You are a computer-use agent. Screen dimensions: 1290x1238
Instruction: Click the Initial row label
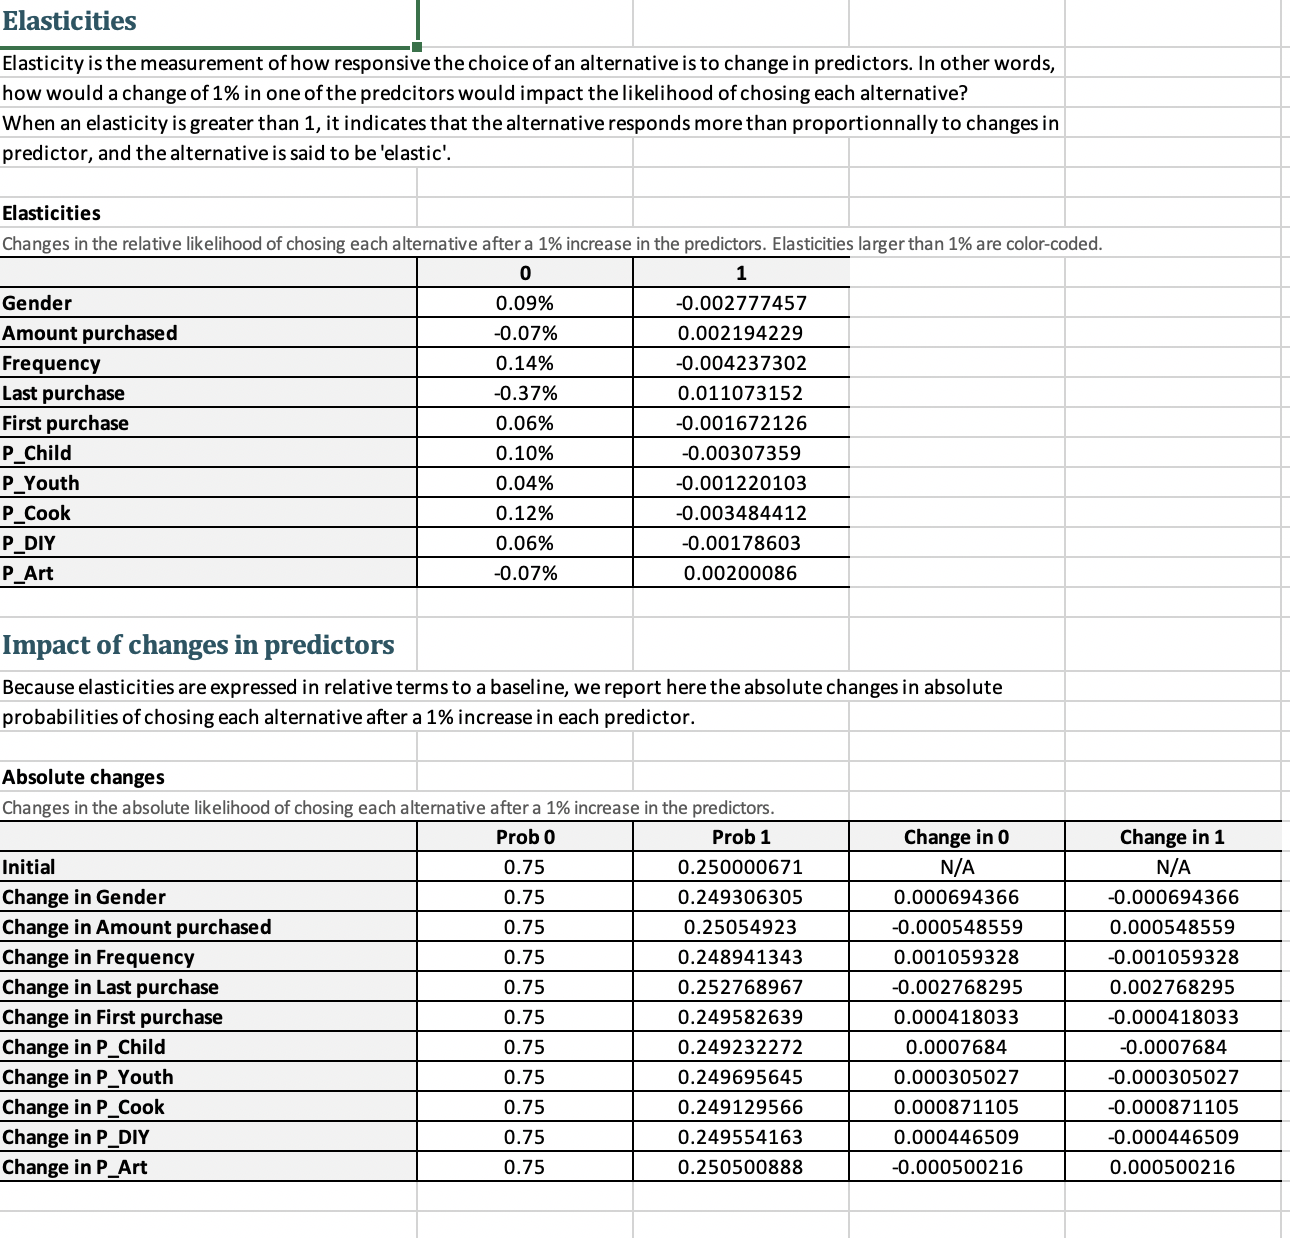pyautogui.click(x=208, y=867)
